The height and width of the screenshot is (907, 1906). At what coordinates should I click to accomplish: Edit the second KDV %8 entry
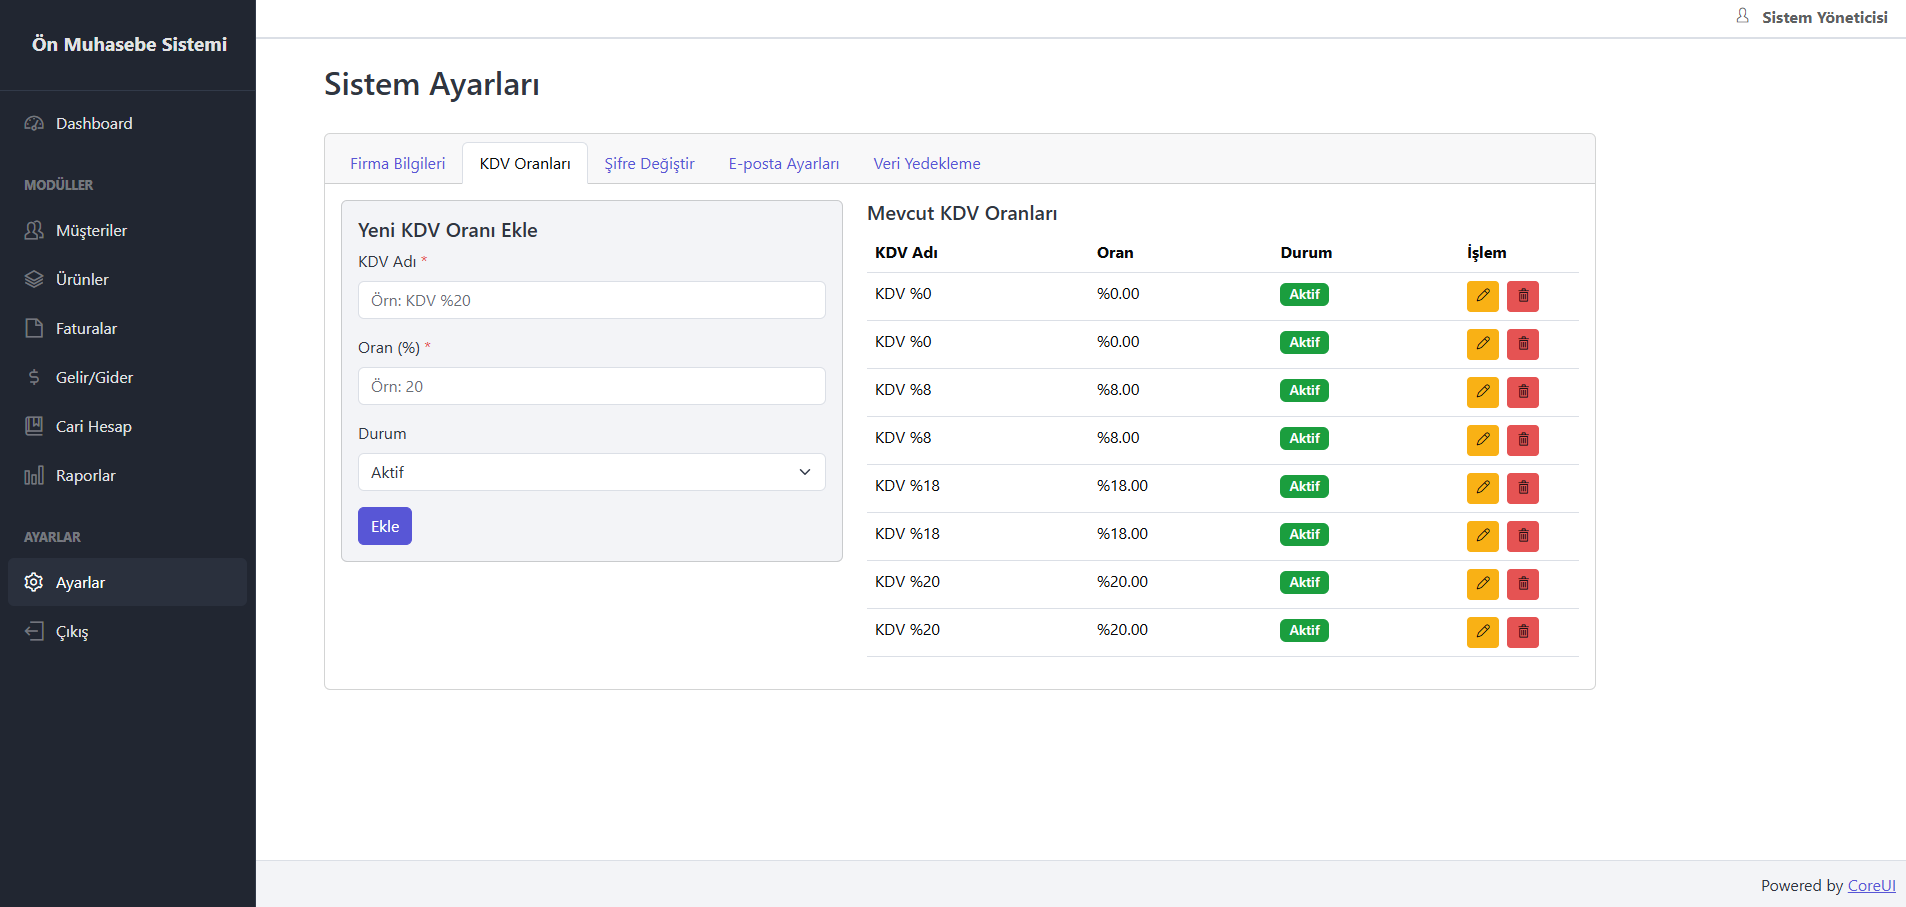click(x=1482, y=440)
